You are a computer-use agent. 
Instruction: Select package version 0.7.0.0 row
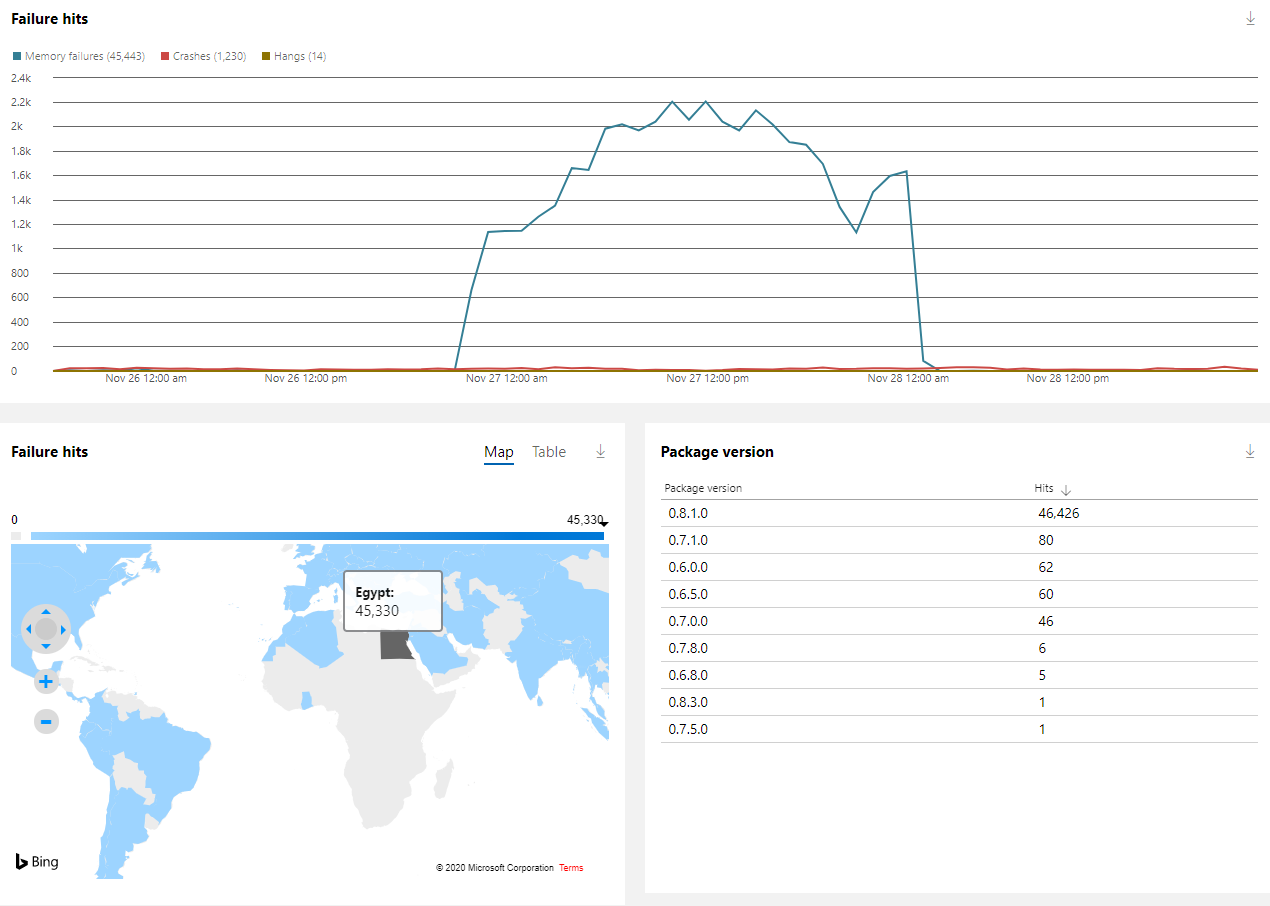pos(959,621)
